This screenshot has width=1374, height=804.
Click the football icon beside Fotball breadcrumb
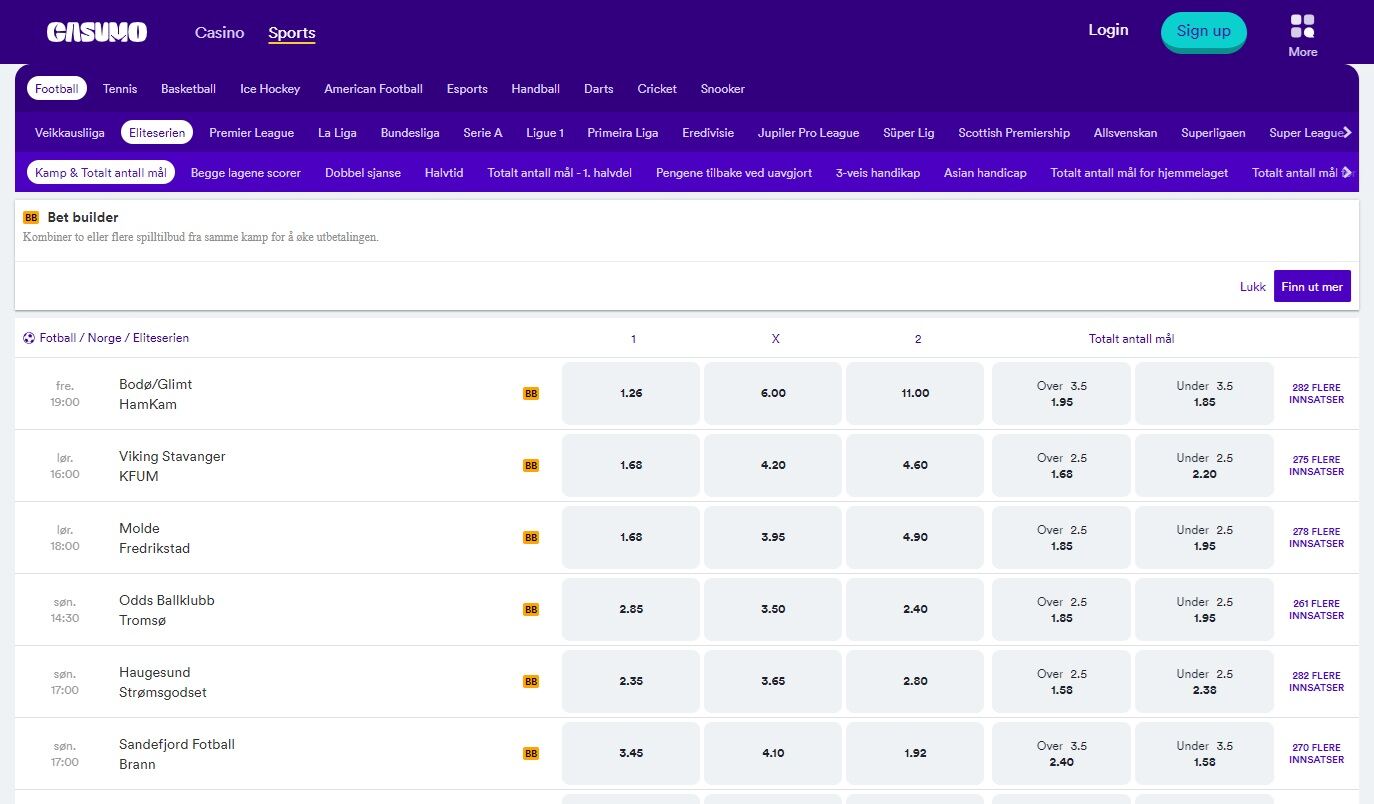click(29, 338)
